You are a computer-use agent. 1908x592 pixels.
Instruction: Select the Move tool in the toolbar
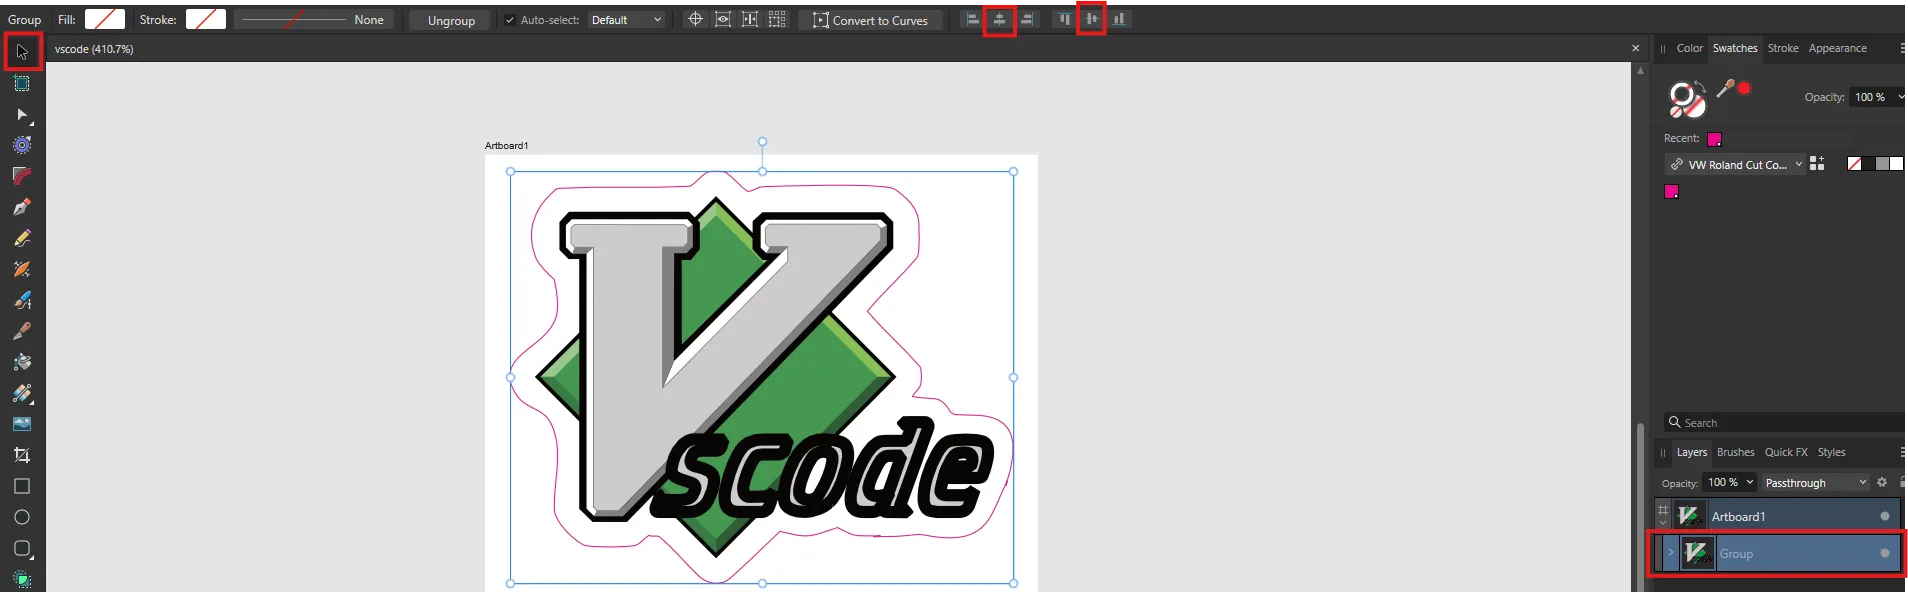[x=22, y=51]
